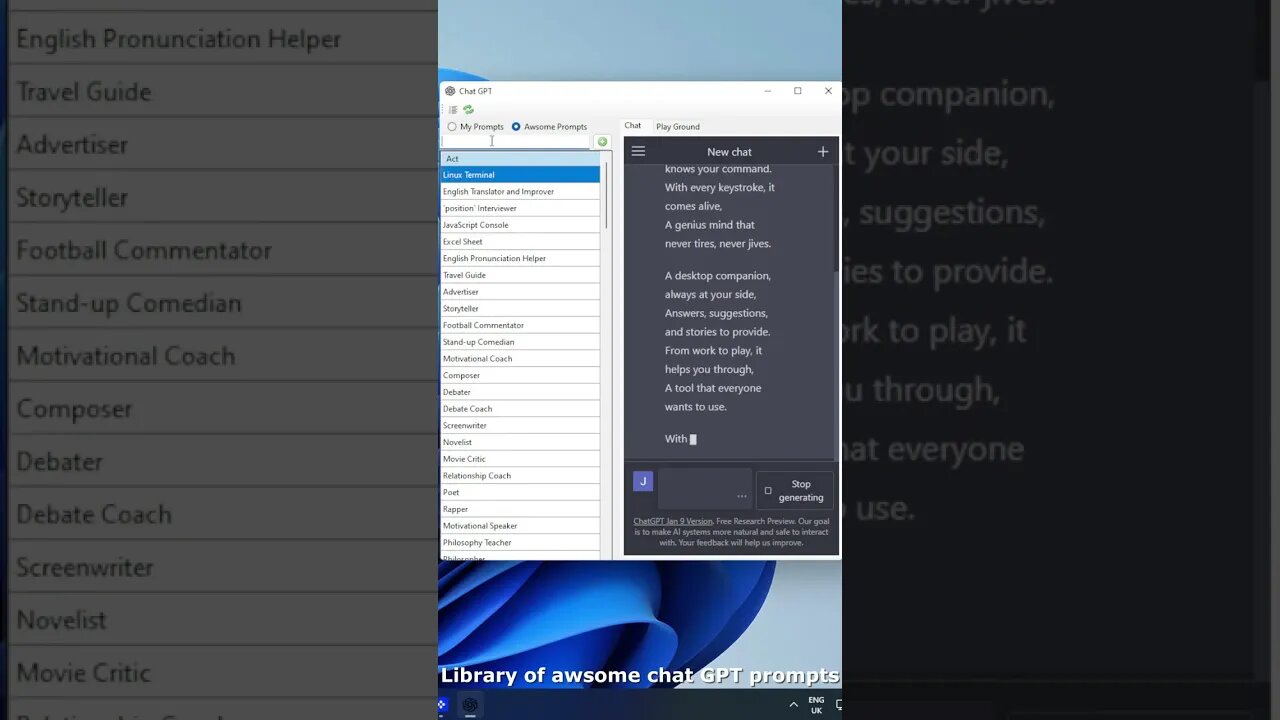Image resolution: width=1280 pixels, height=720 pixels.
Task: Click the green refresh toolbar icon
Action: pos(468,110)
